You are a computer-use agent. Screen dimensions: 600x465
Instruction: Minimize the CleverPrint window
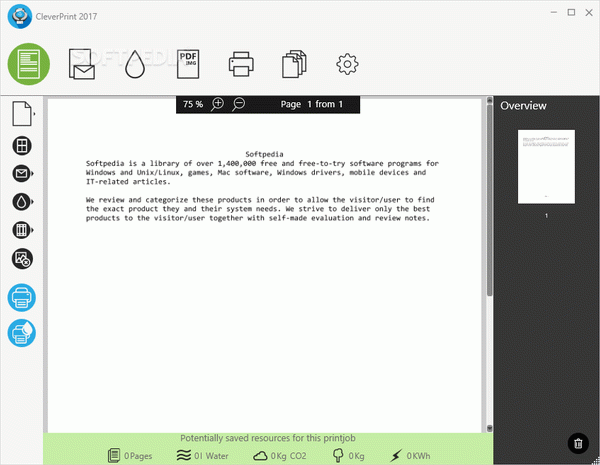pyautogui.click(x=554, y=12)
